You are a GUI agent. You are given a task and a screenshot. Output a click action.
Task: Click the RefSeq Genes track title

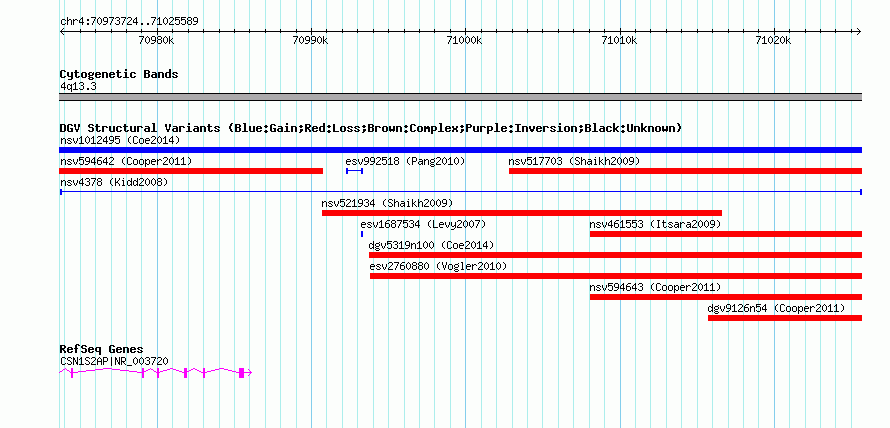101,349
